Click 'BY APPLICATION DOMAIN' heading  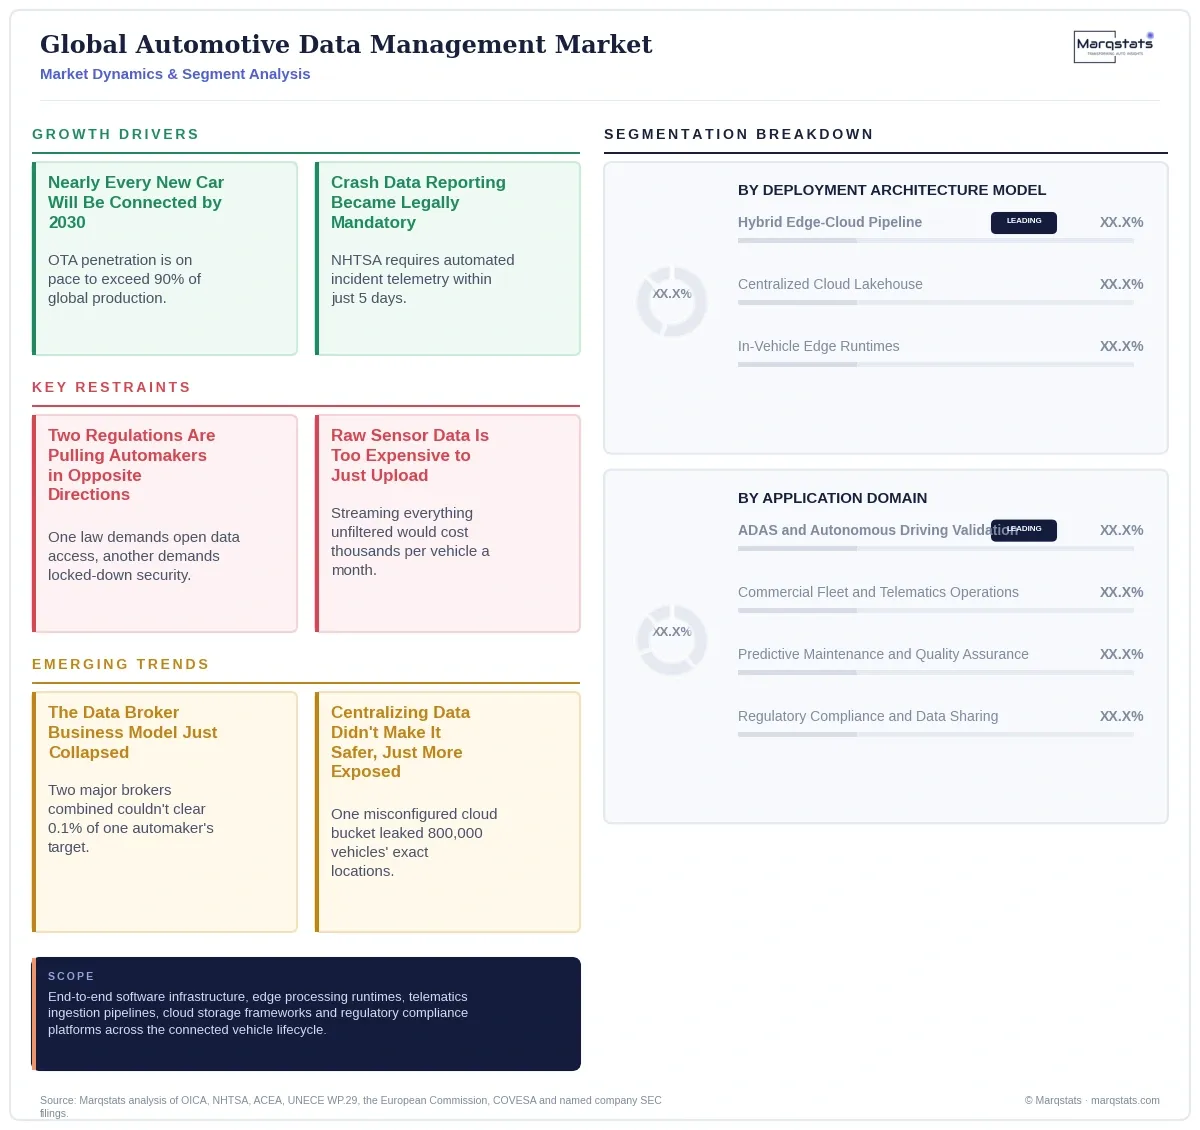pos(832,498)
